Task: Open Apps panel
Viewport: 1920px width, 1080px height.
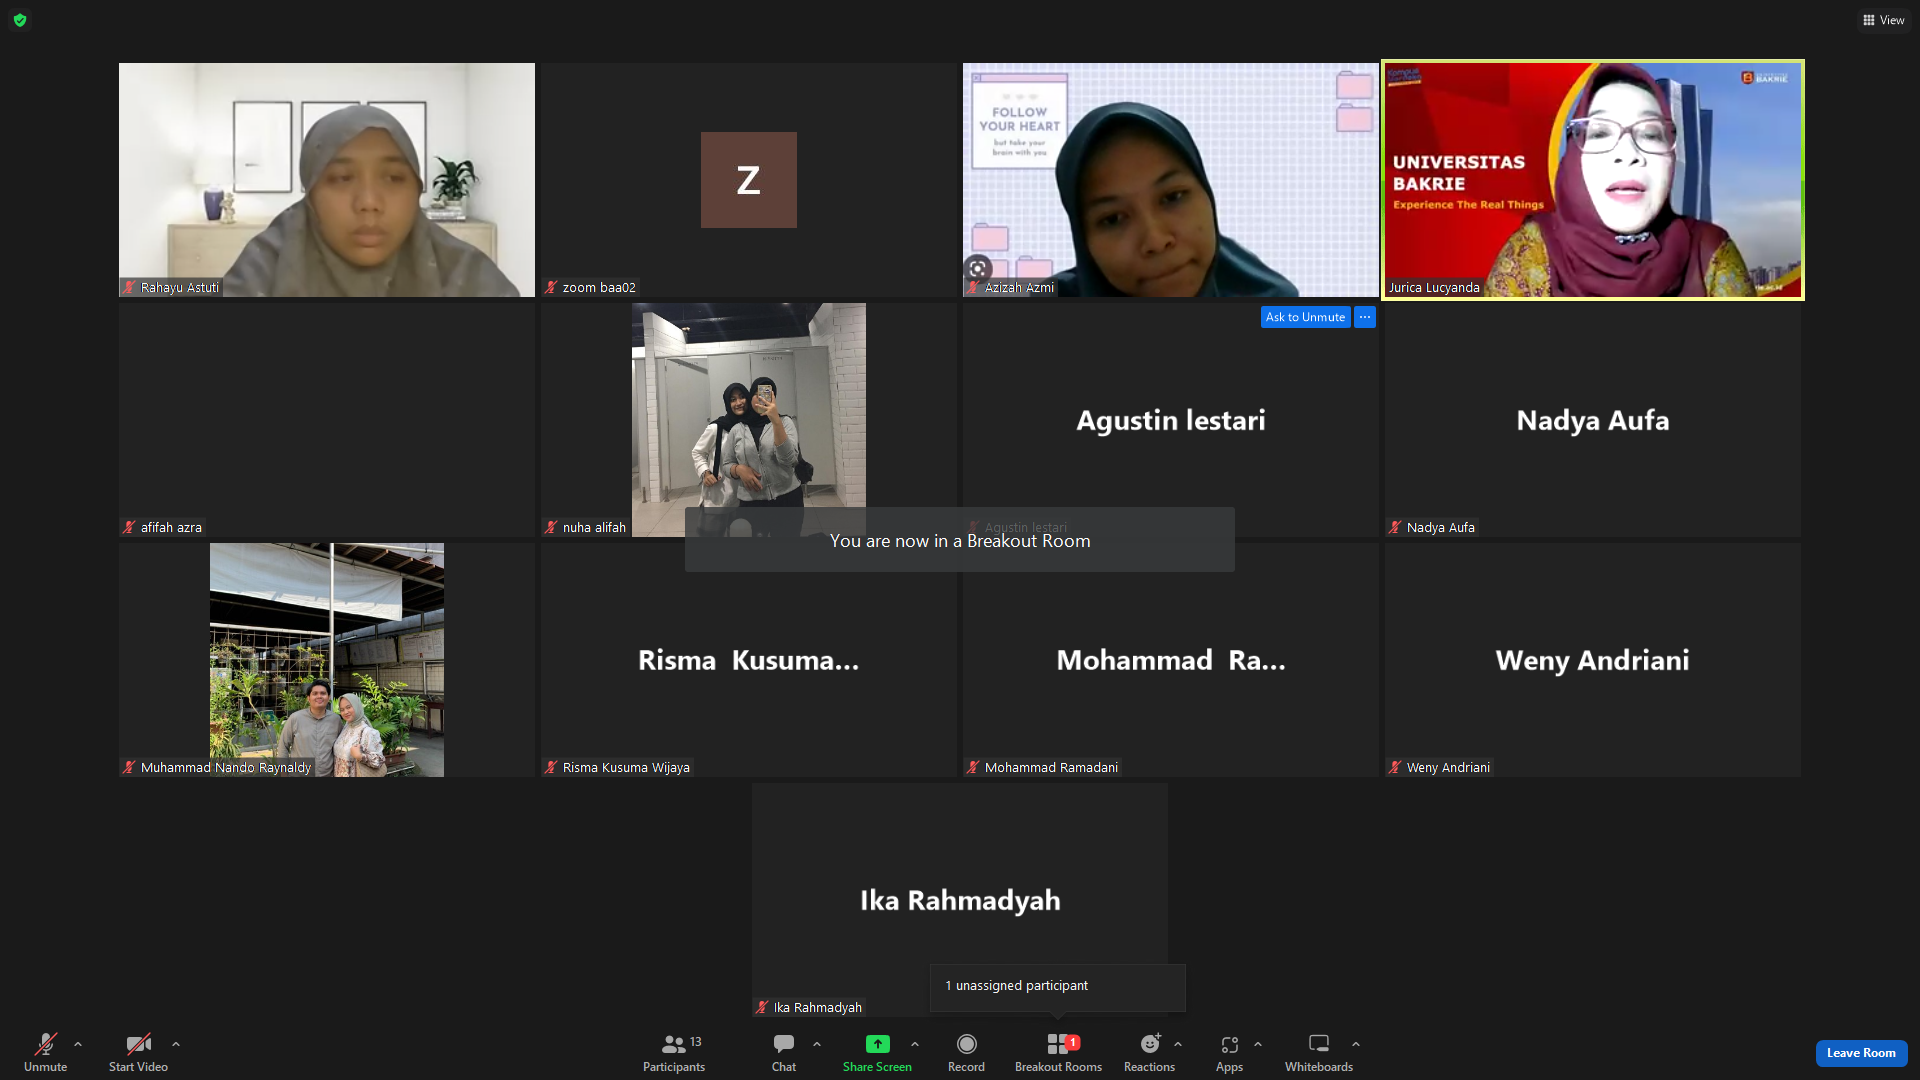Action: click(x=1229, y=1052)
